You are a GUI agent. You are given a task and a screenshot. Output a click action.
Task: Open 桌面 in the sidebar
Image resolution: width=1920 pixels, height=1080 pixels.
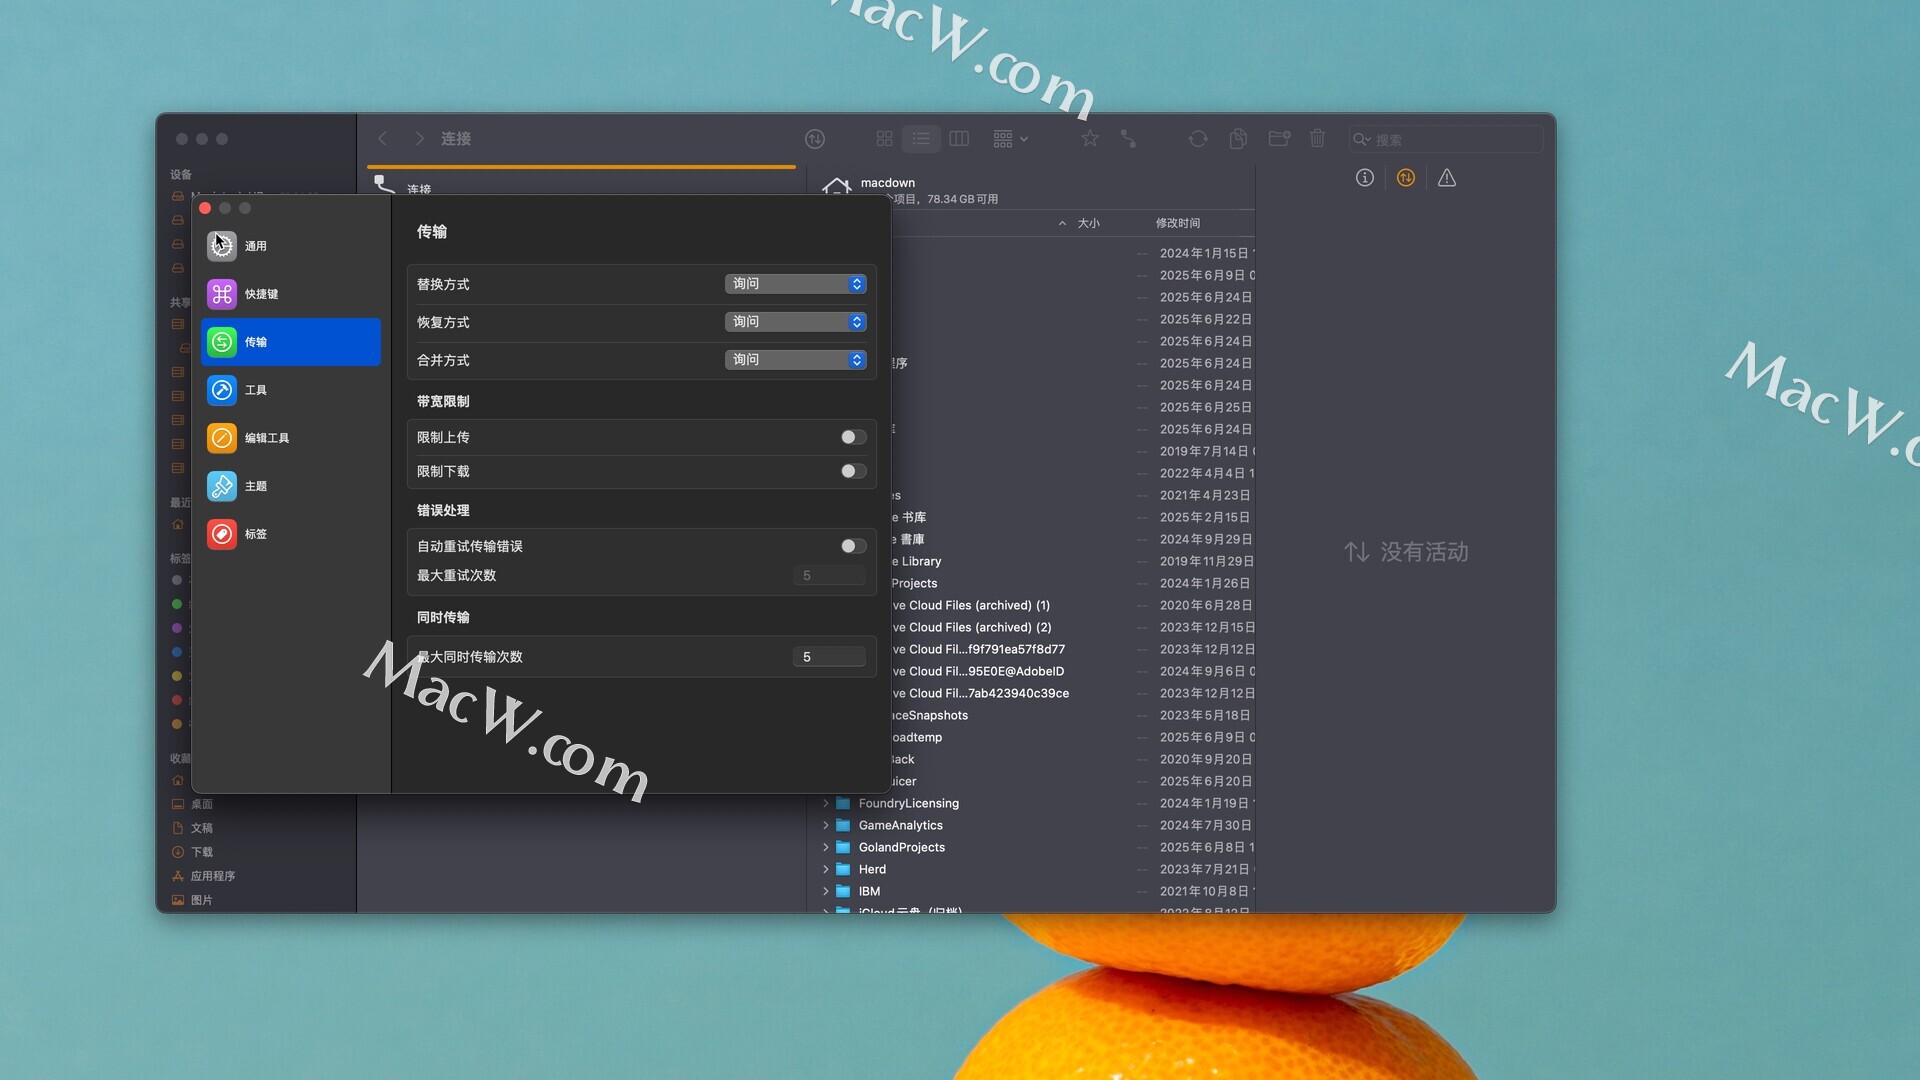click(202, 804)
